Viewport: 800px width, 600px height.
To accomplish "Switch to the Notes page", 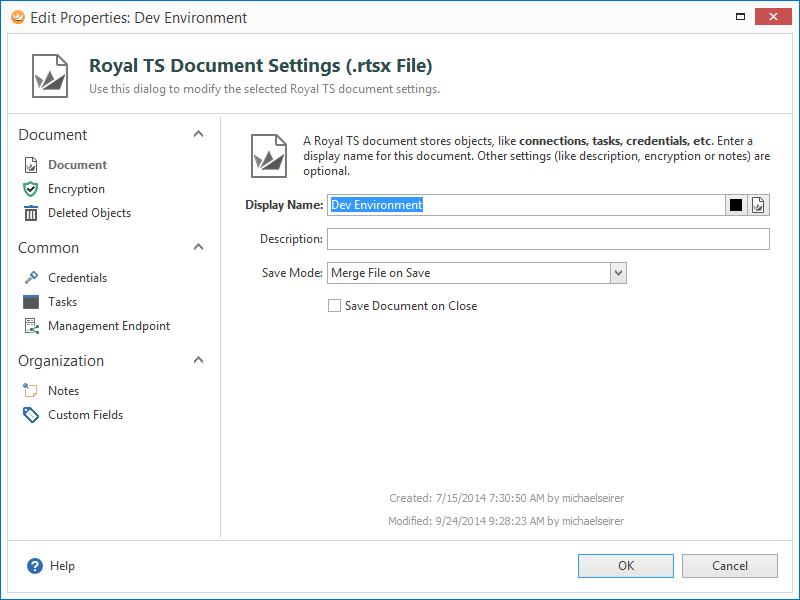I will tap(63, 391).
